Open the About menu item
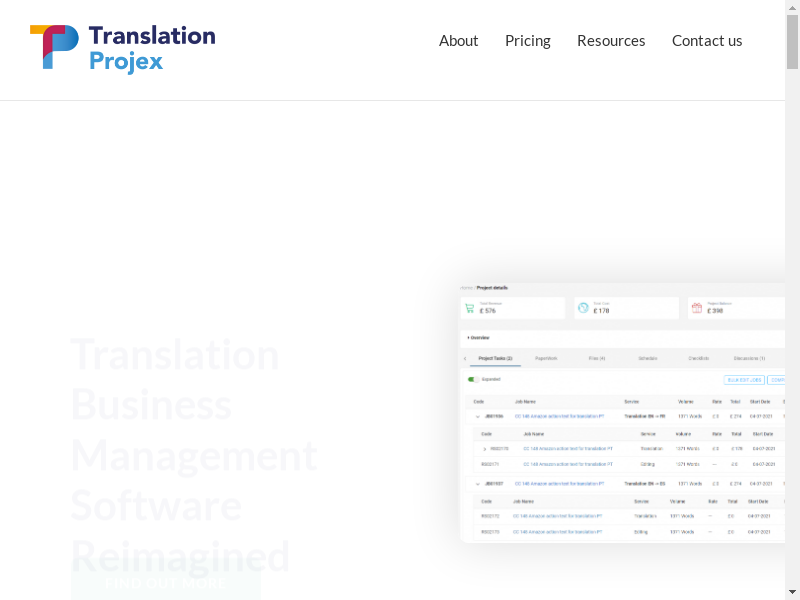This screenshot has height=600, width=800. point(458,40)
